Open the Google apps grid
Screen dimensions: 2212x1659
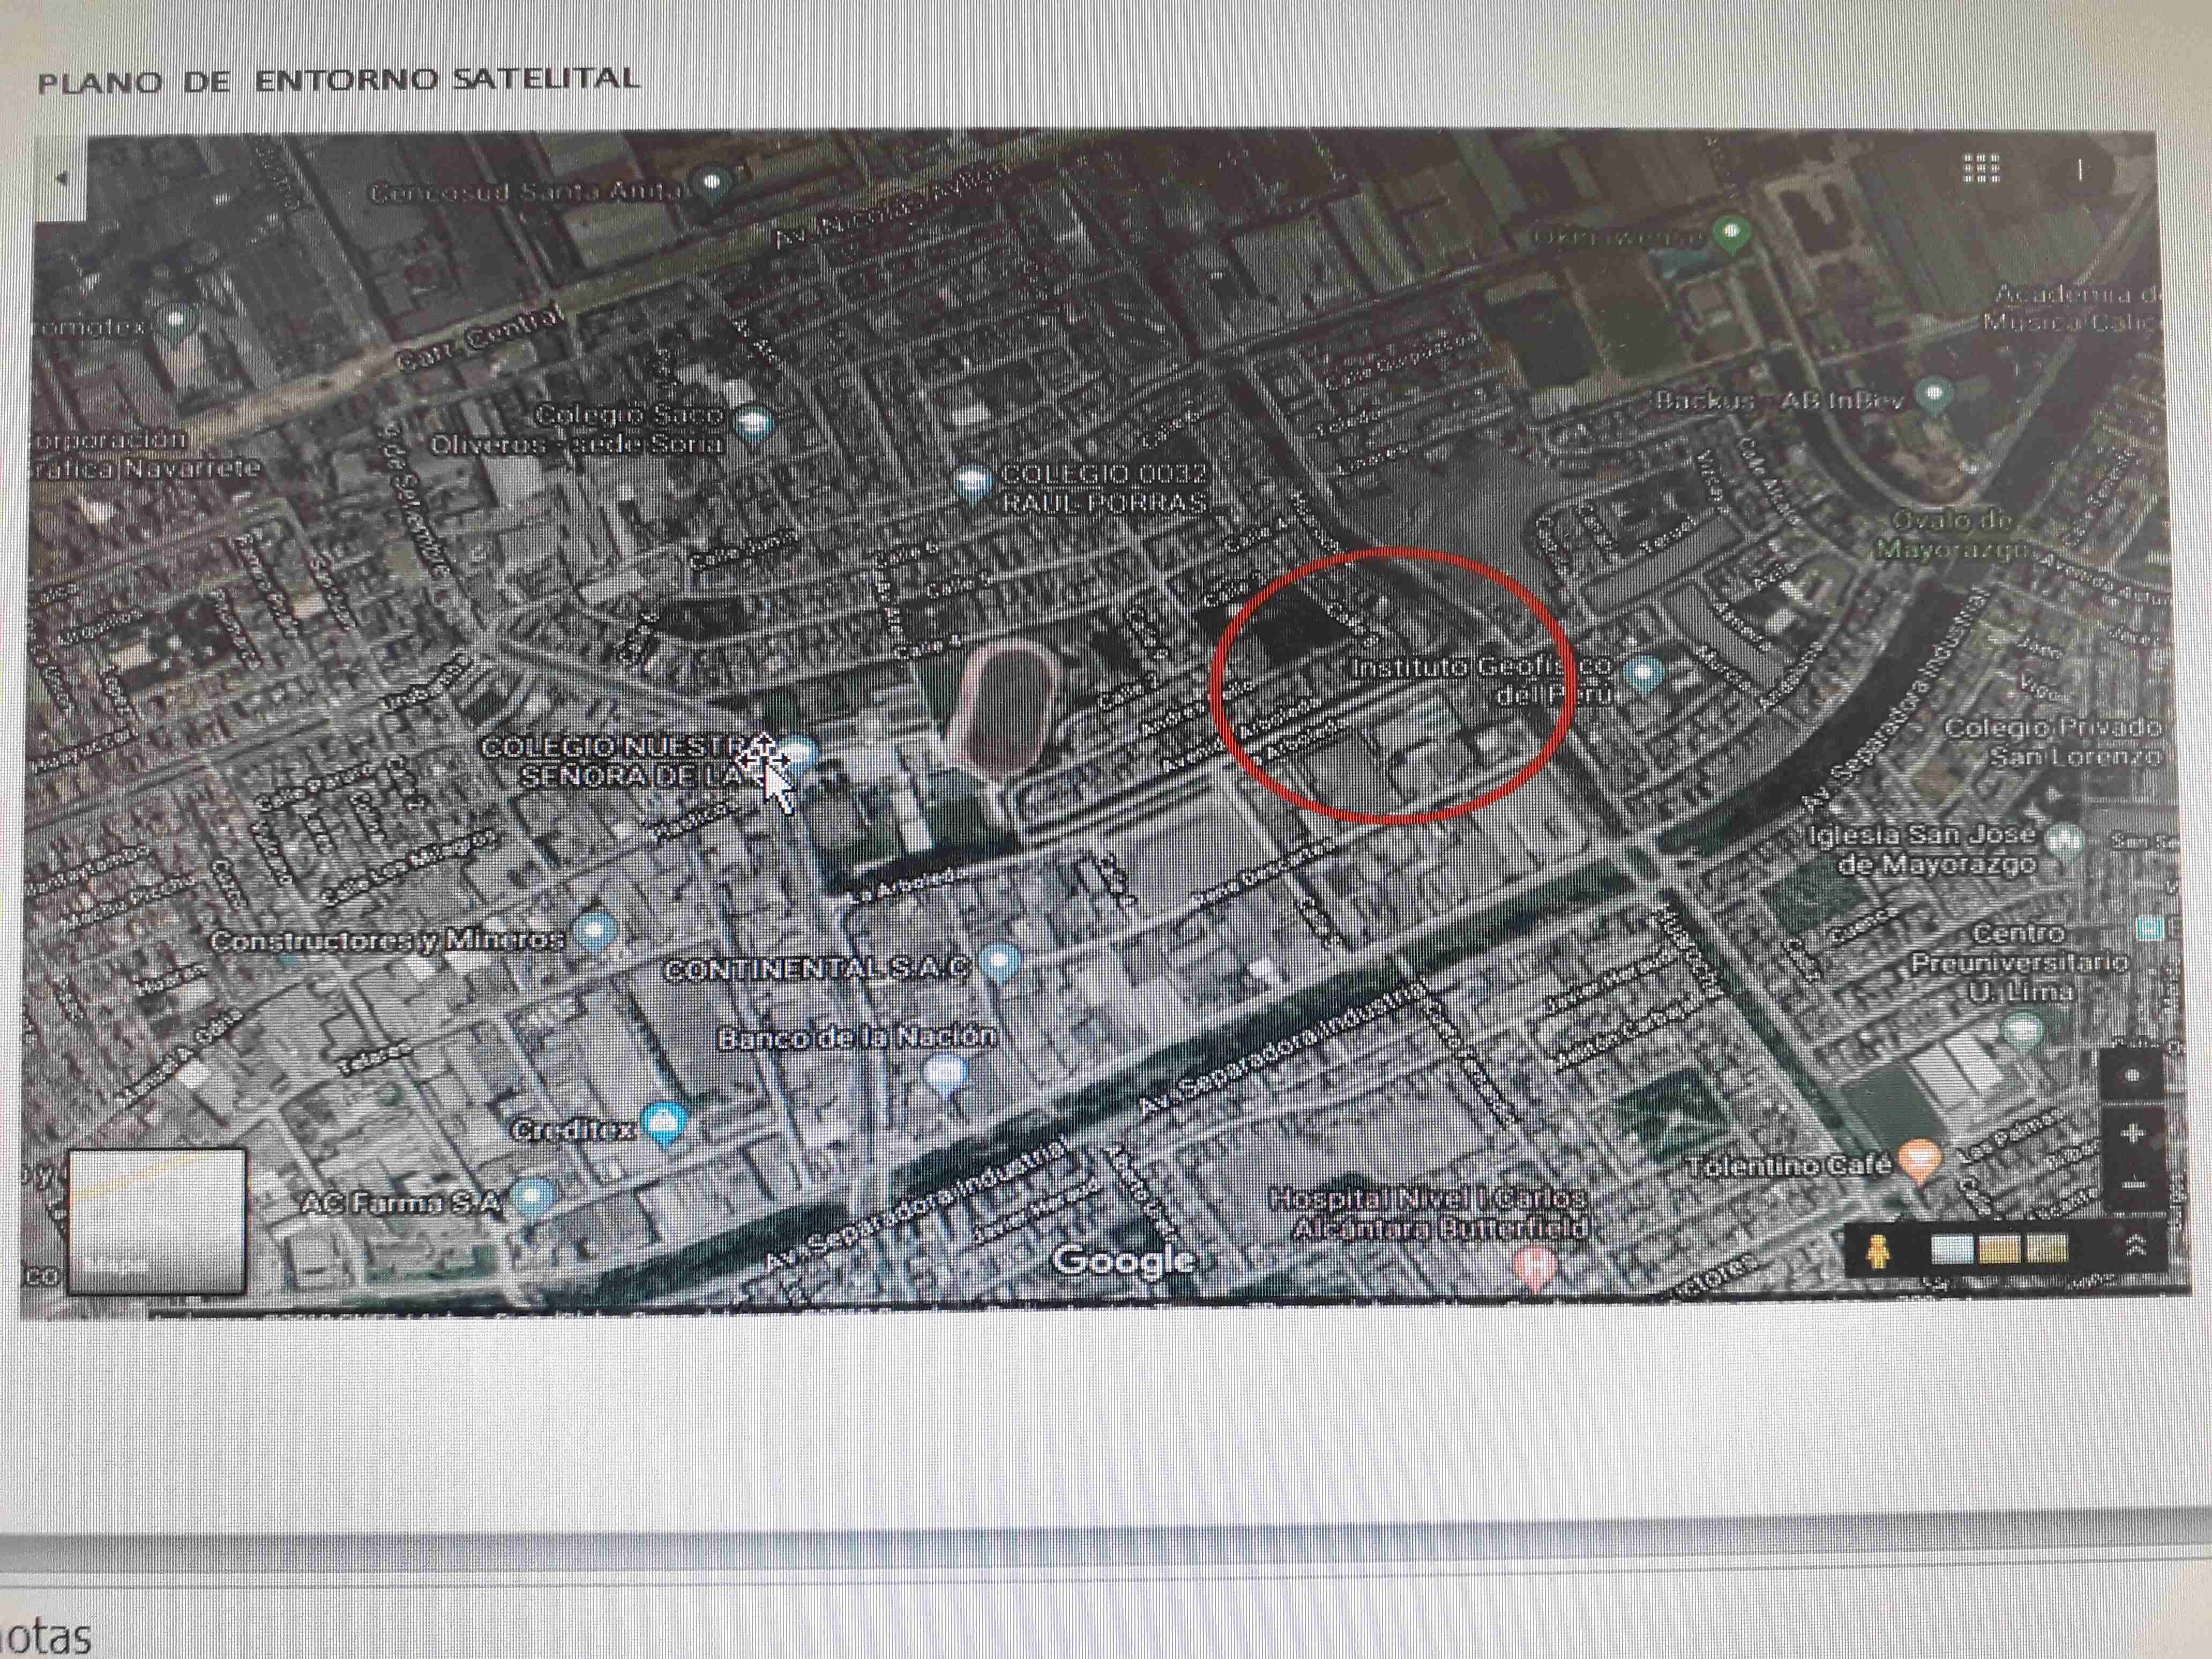coord(1981,168)
